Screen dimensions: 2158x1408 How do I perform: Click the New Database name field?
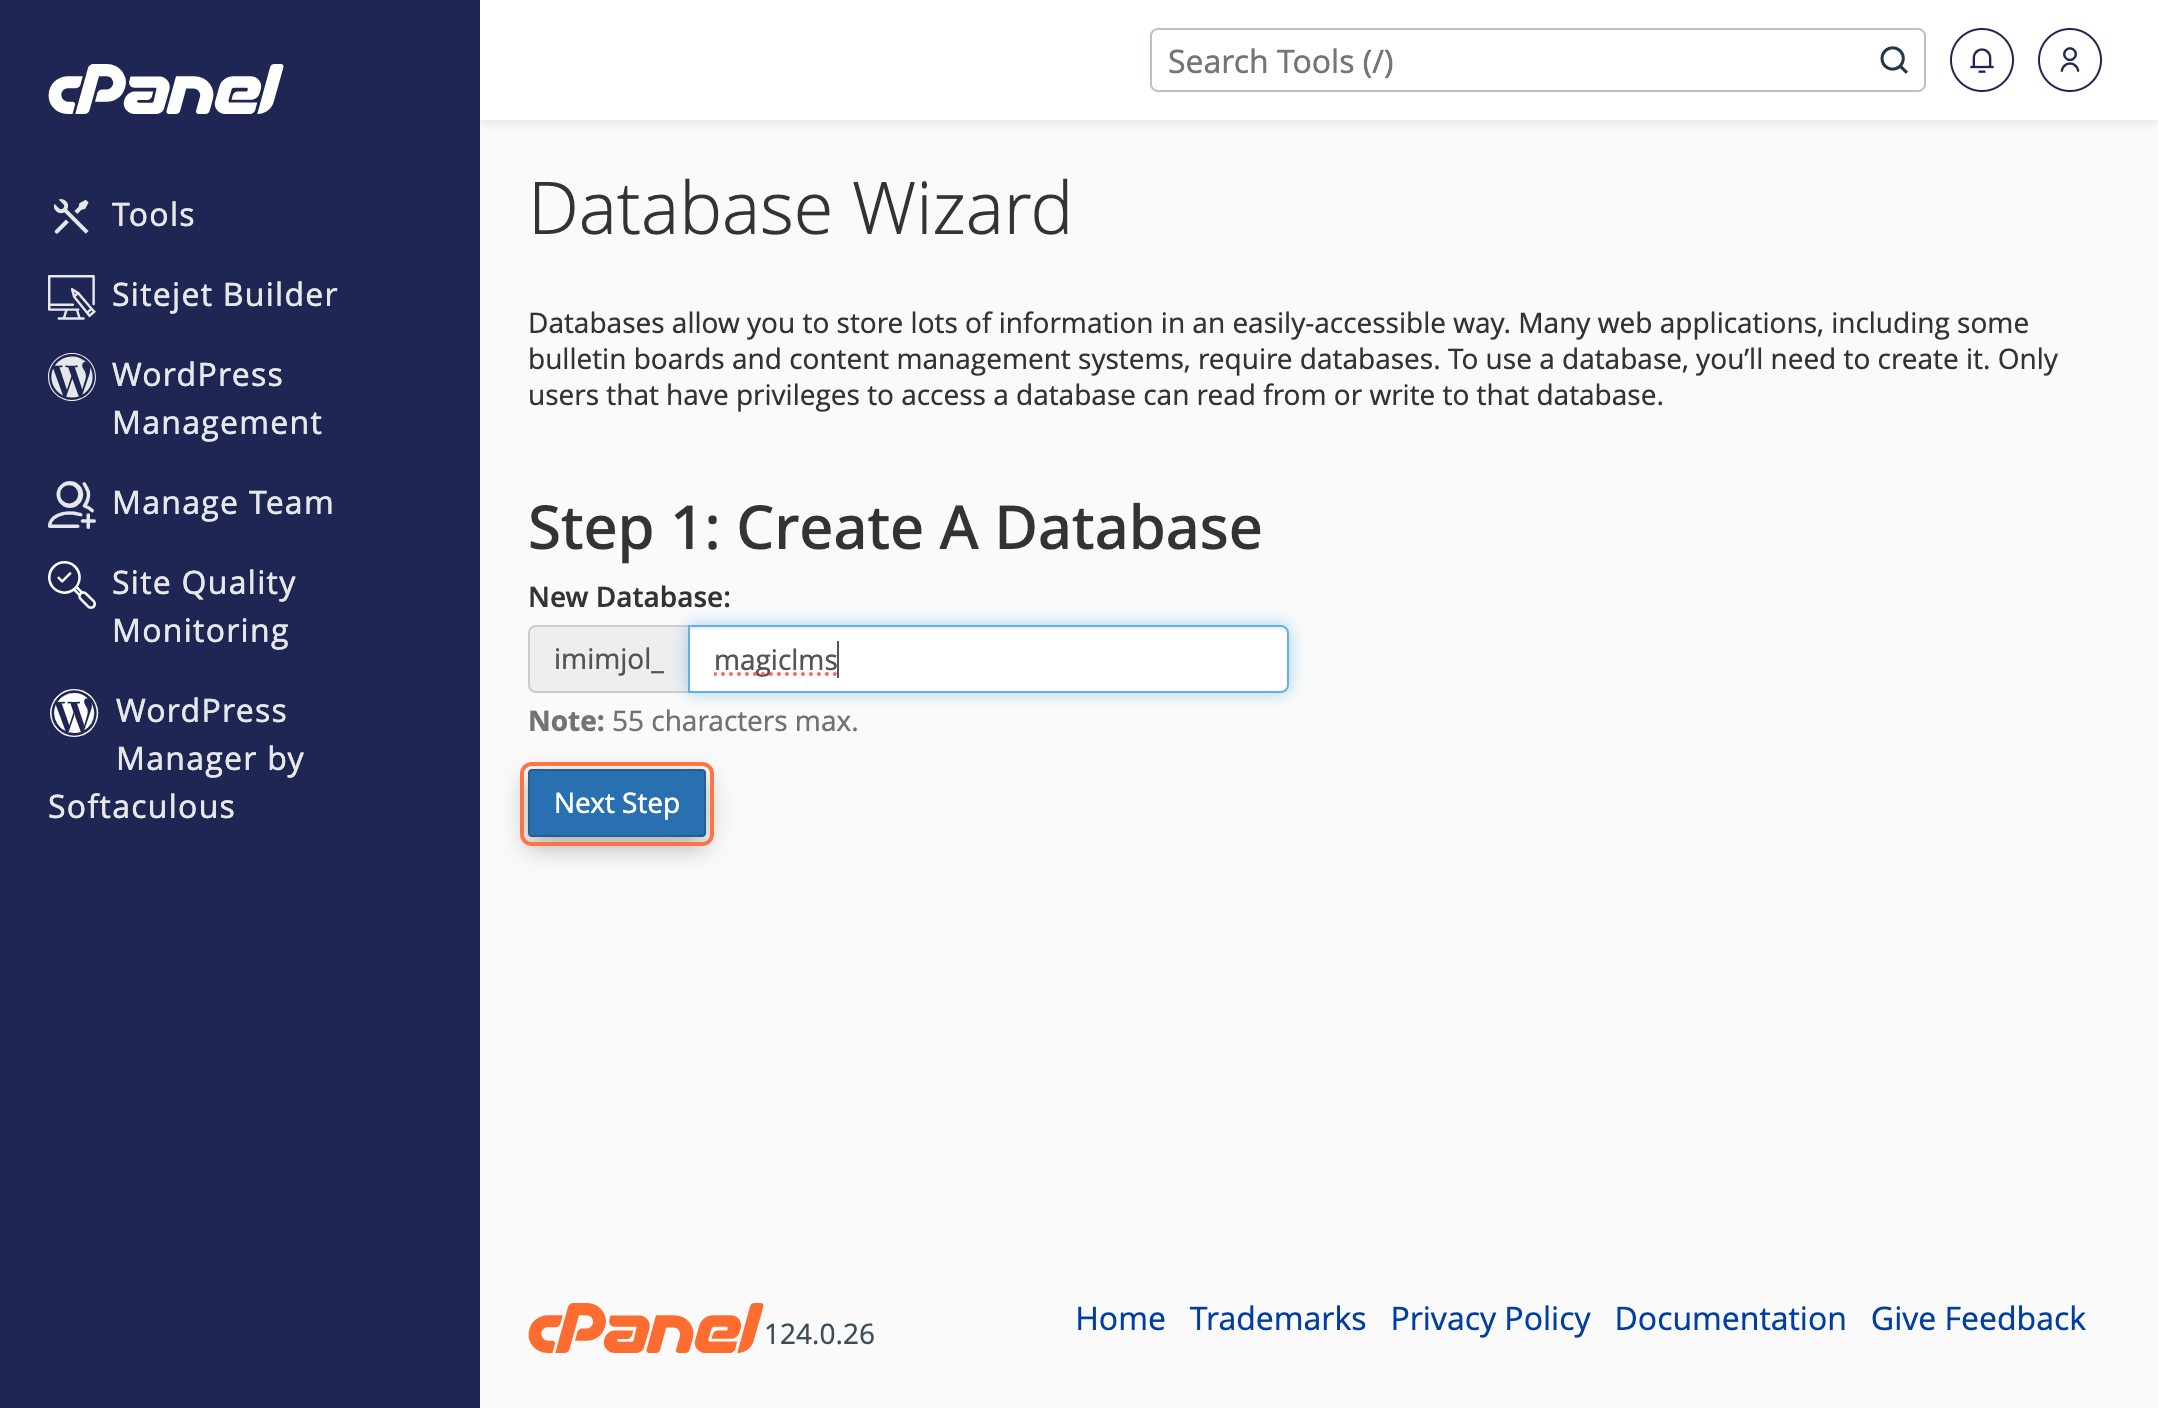(x=988, y=659)
